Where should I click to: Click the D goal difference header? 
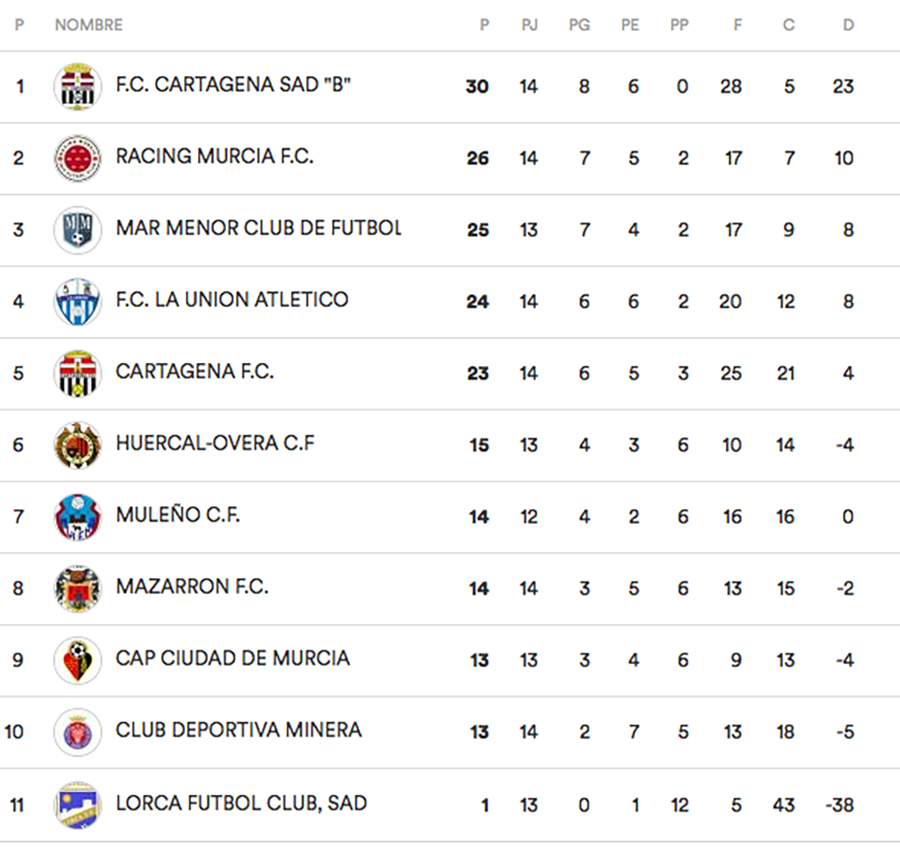pos(848,25)
